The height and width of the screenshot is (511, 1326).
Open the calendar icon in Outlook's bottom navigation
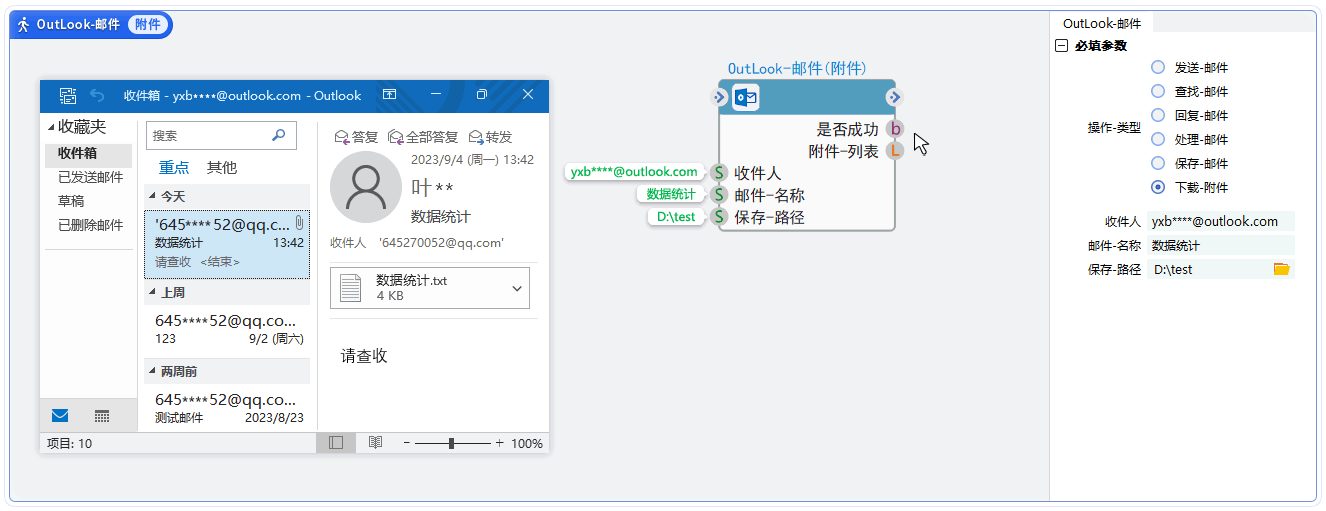[102, 416]
